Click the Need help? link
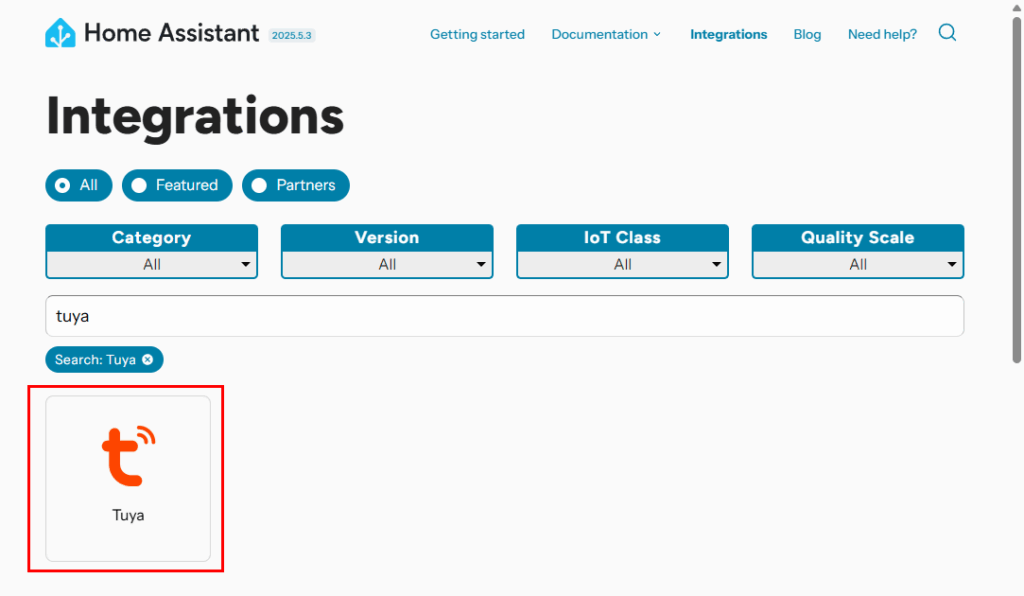Screen dimensions: 1024x596 pos(882,34)
